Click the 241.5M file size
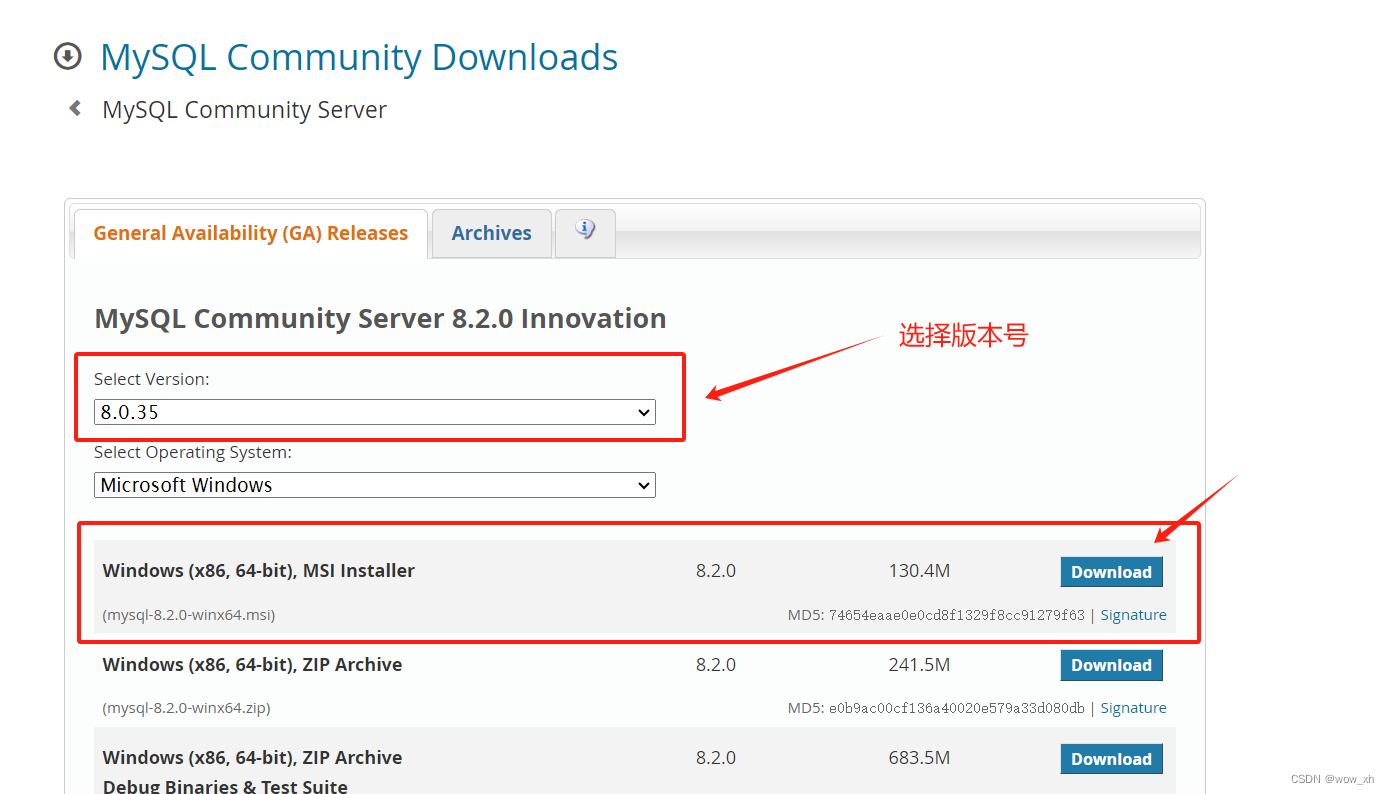The width and height of the screenshot is (1389, 794). [x=919, y=664]
